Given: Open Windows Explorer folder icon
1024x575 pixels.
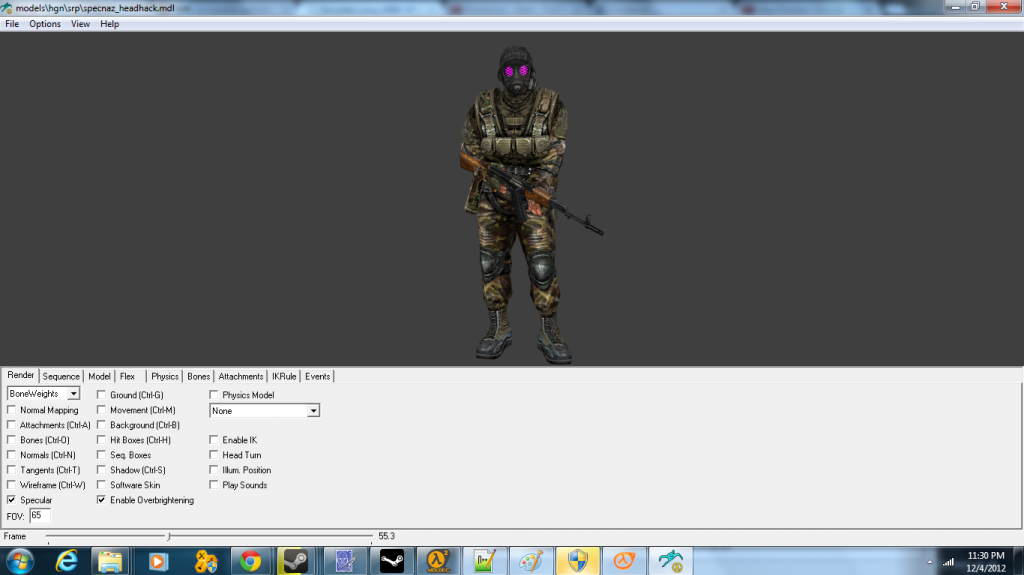Looking at the screenshot, I should [110, 561].
